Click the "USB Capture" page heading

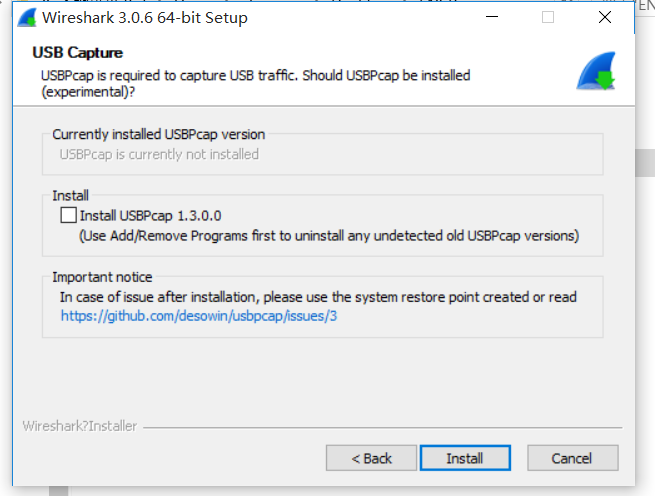click(x=77, y=52)
